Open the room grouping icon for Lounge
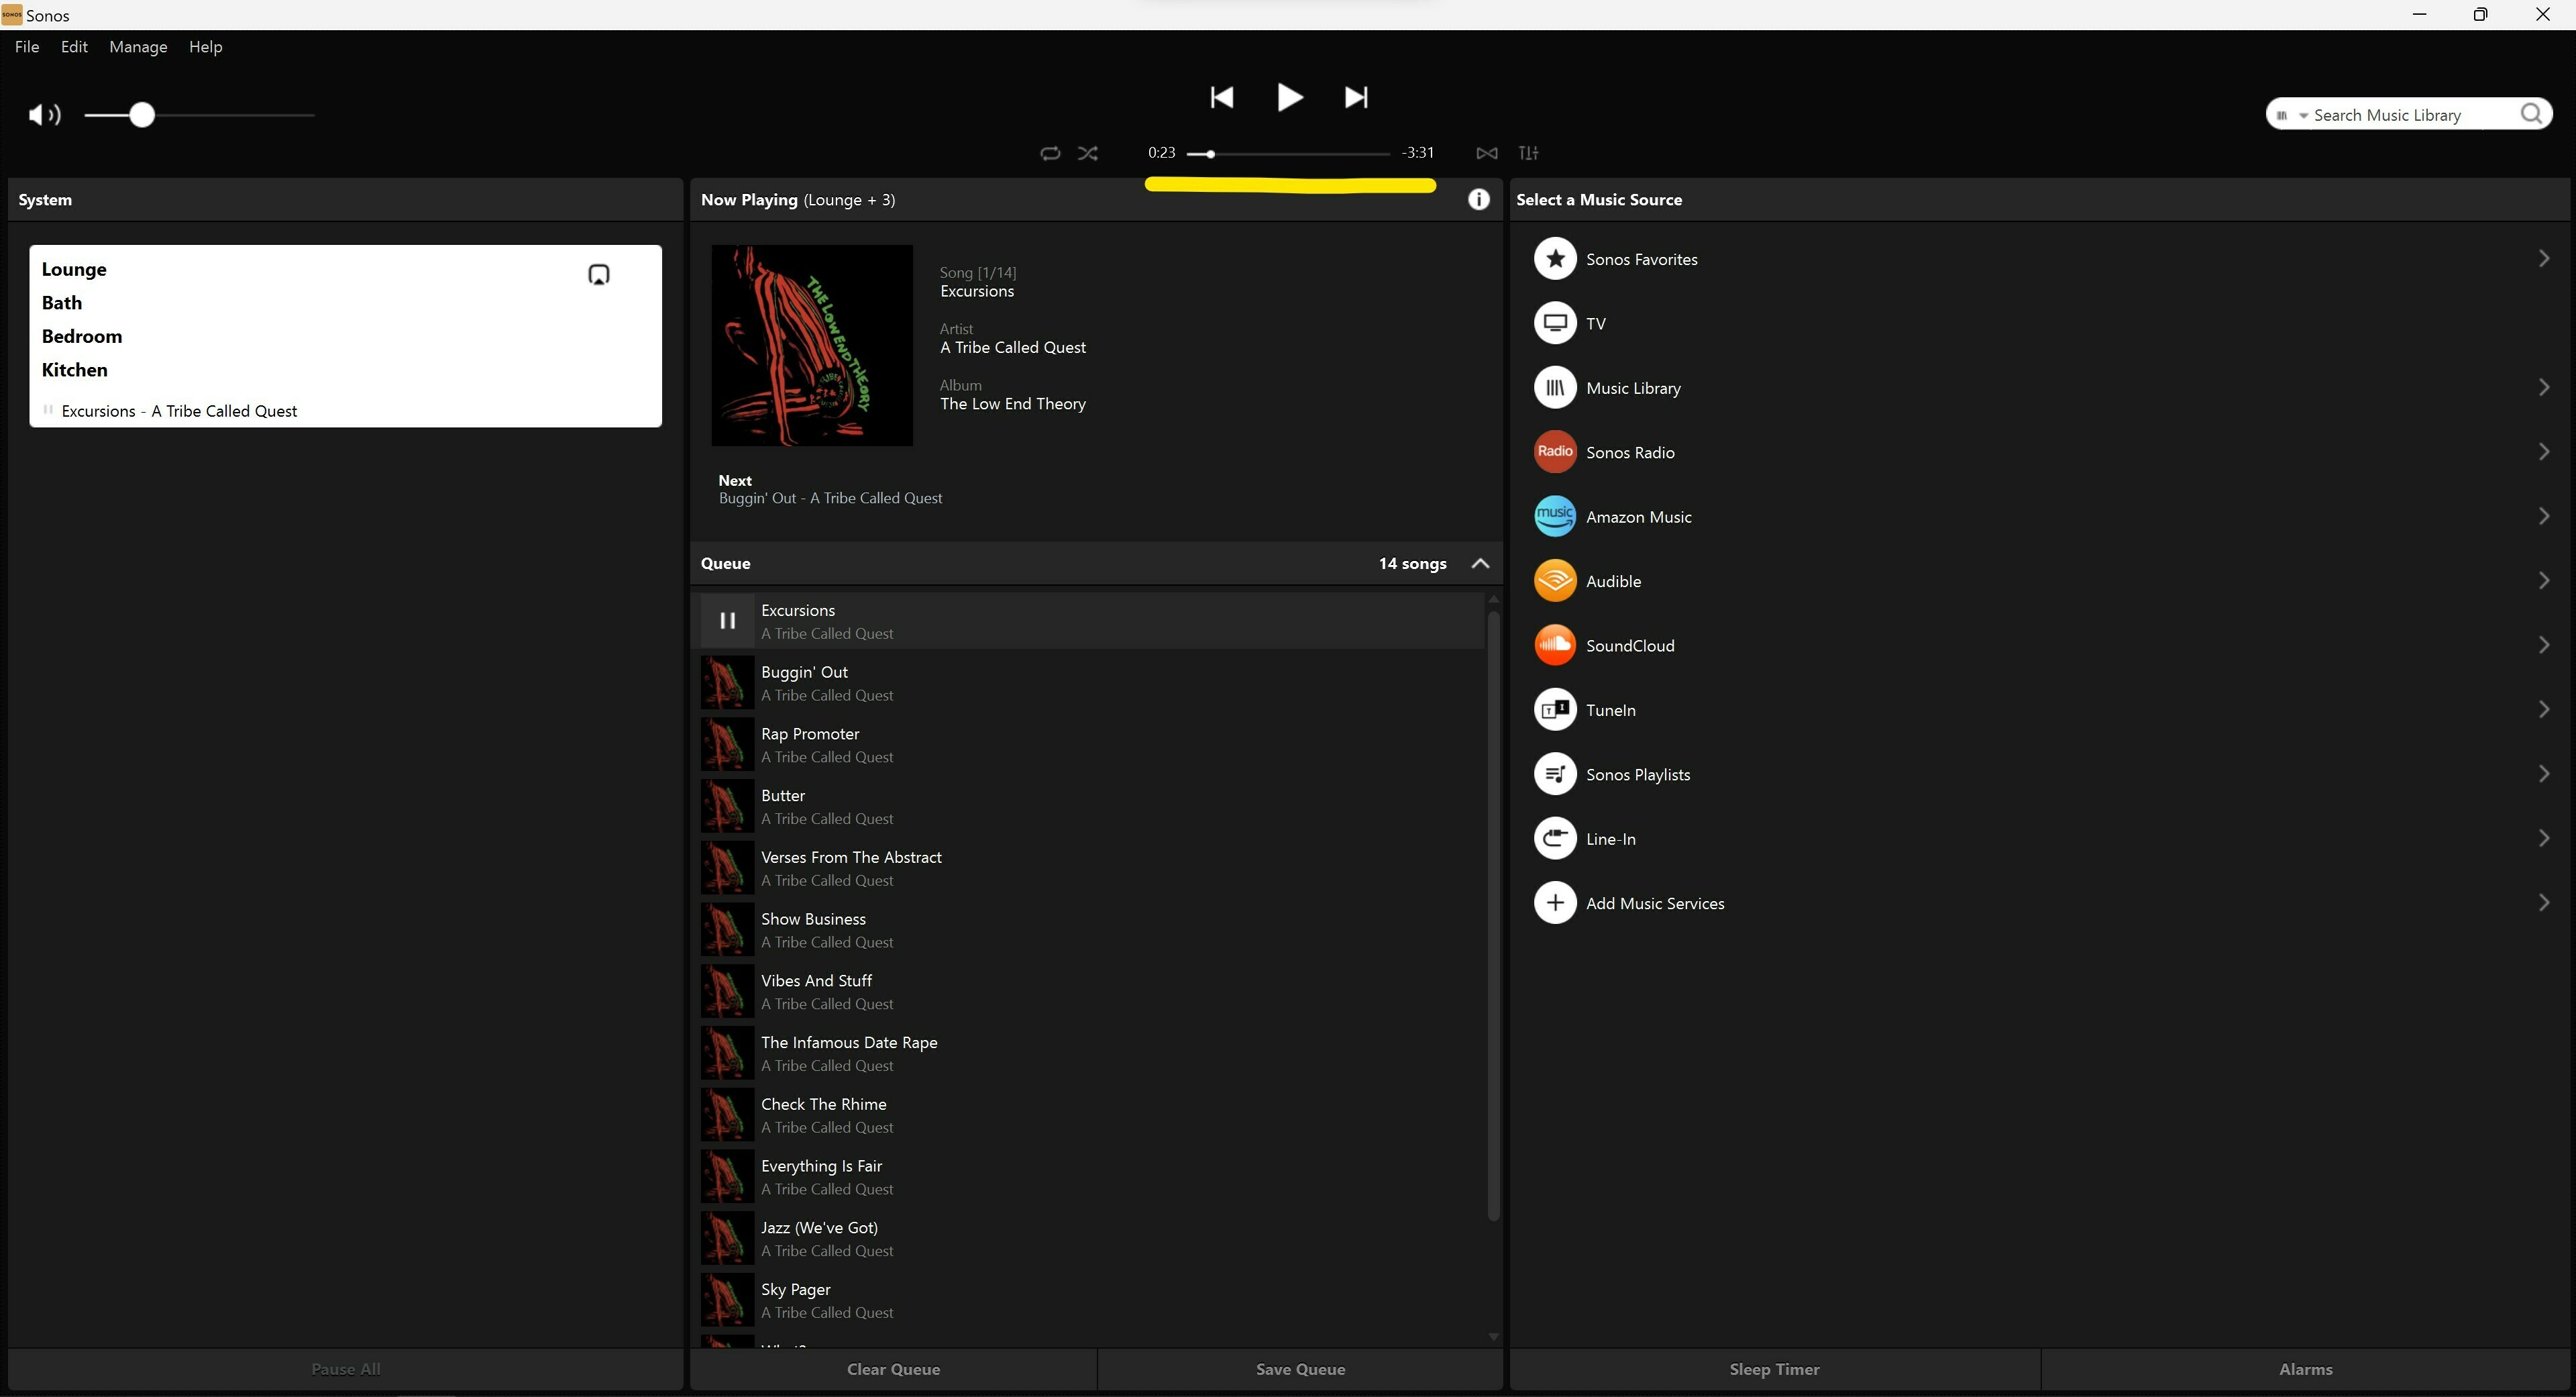 tap(598, 275)
